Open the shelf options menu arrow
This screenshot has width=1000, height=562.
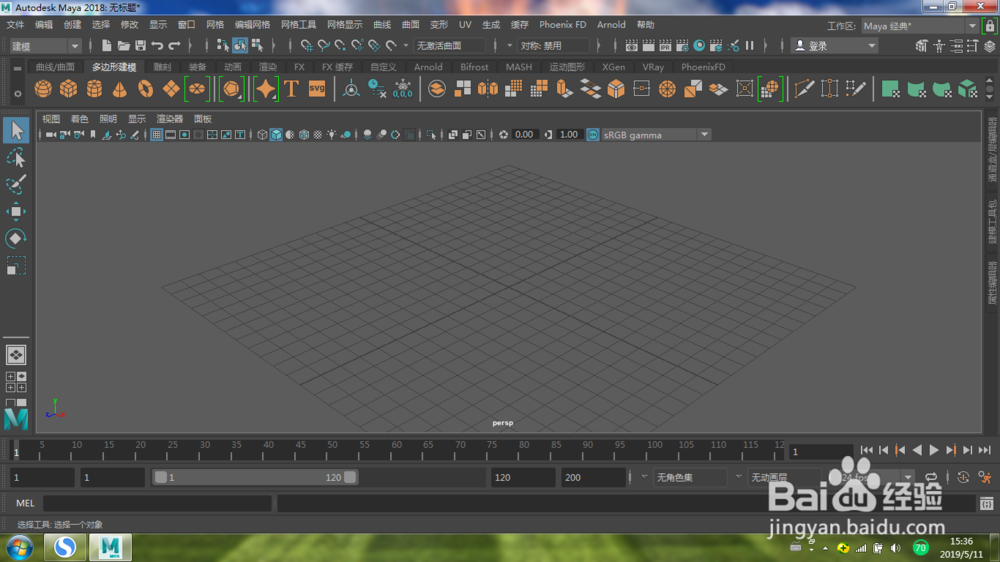click(x=18, y=93)
